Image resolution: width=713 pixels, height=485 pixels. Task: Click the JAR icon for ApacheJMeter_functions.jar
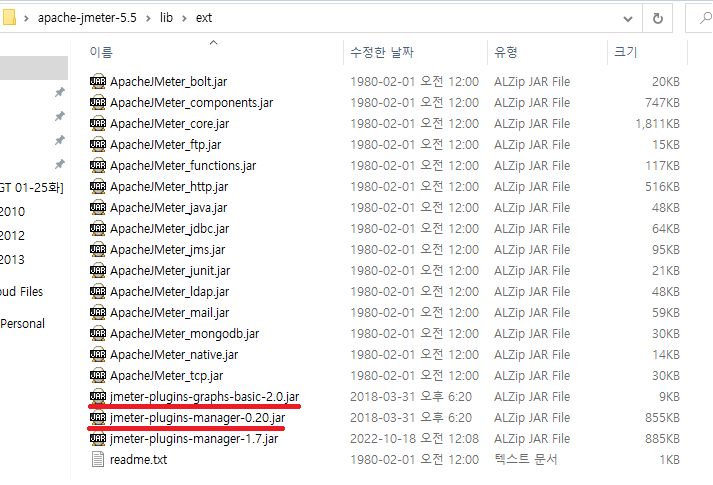pyautogui.click(x=98, y=165)
